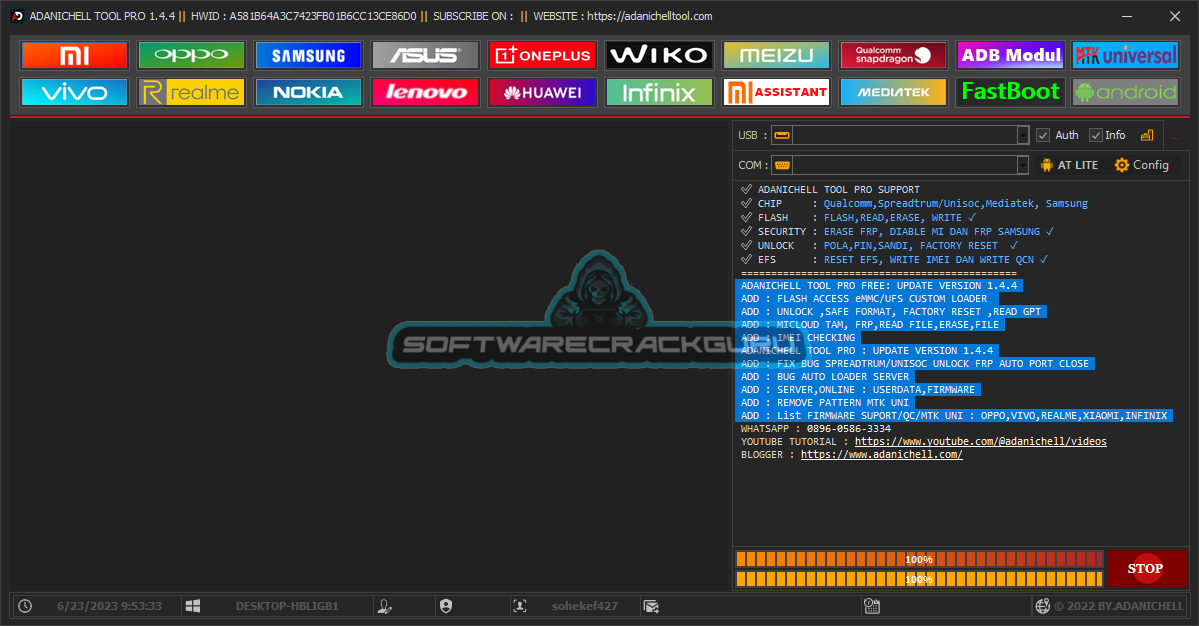Image resolution: width=1199 pixels, height=626 pixels.
Task: Click the COM port icon
Action: pyautogui.click(x=781, y=165)
